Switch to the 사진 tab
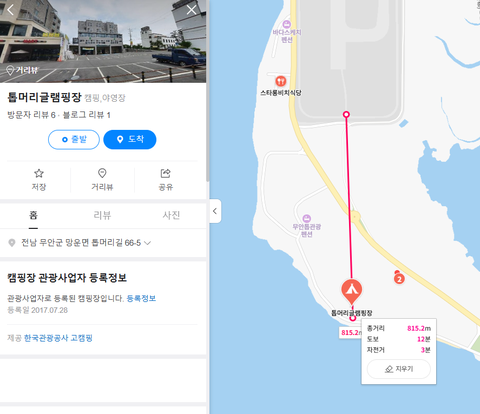 (171, 215)
